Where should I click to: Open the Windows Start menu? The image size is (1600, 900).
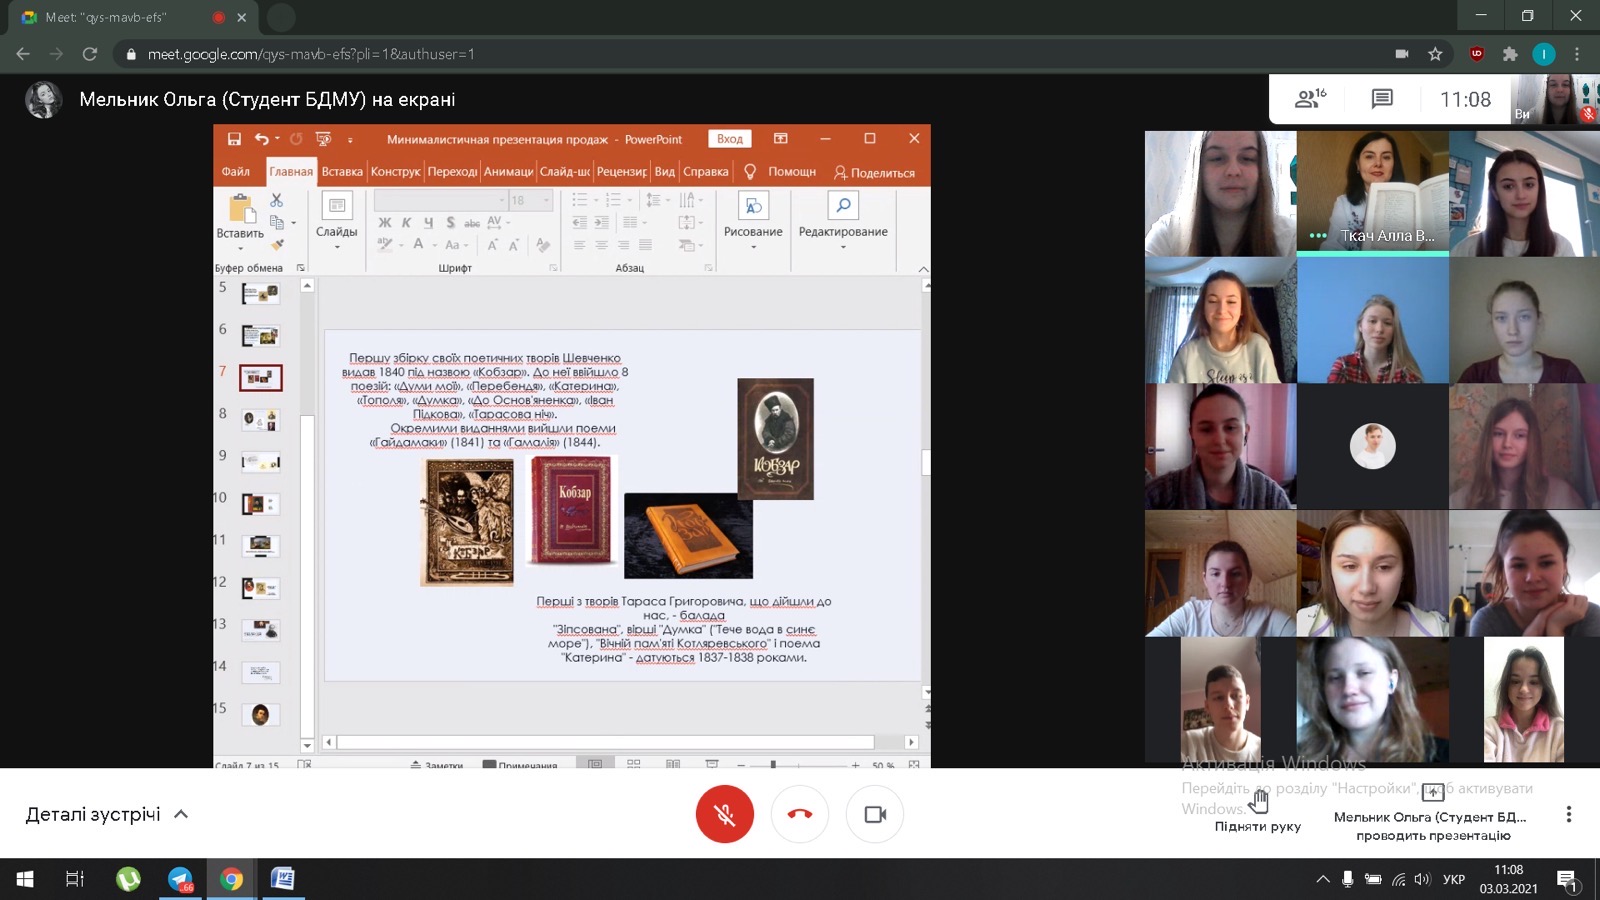[x=25, y=879]
